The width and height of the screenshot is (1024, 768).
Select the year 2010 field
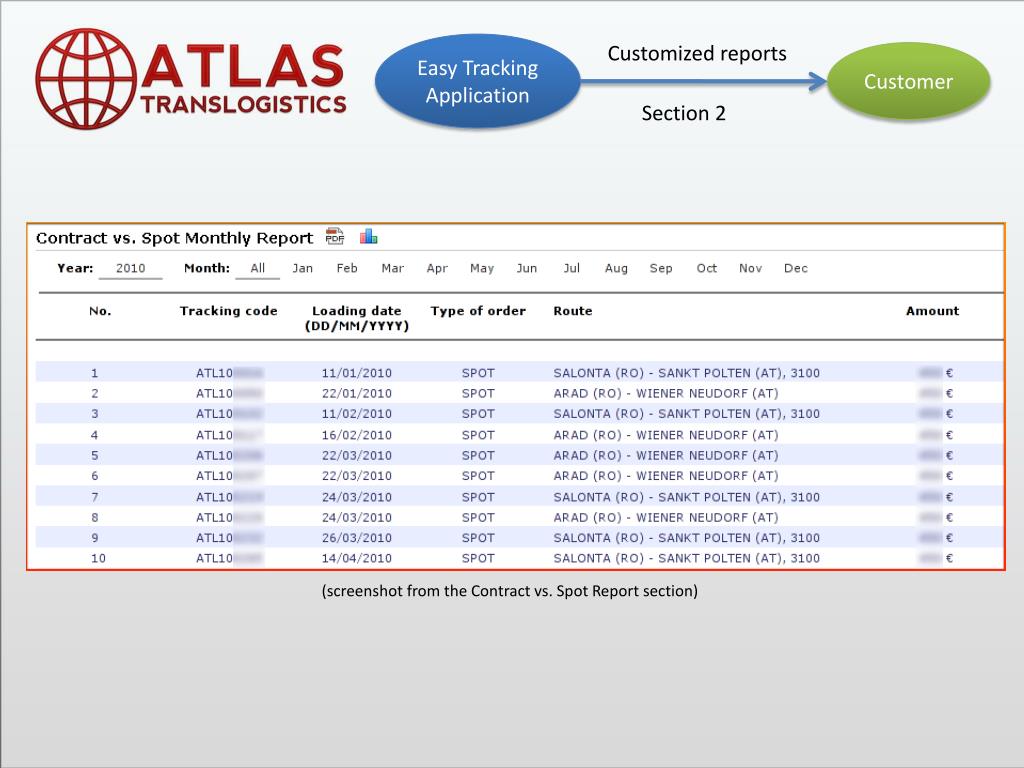point(131,268)
